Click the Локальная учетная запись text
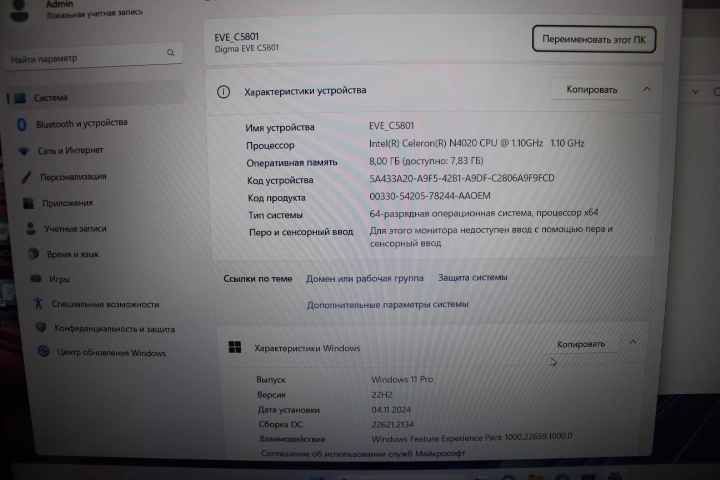This screenshot has width=720, height=480. point(95,14)
